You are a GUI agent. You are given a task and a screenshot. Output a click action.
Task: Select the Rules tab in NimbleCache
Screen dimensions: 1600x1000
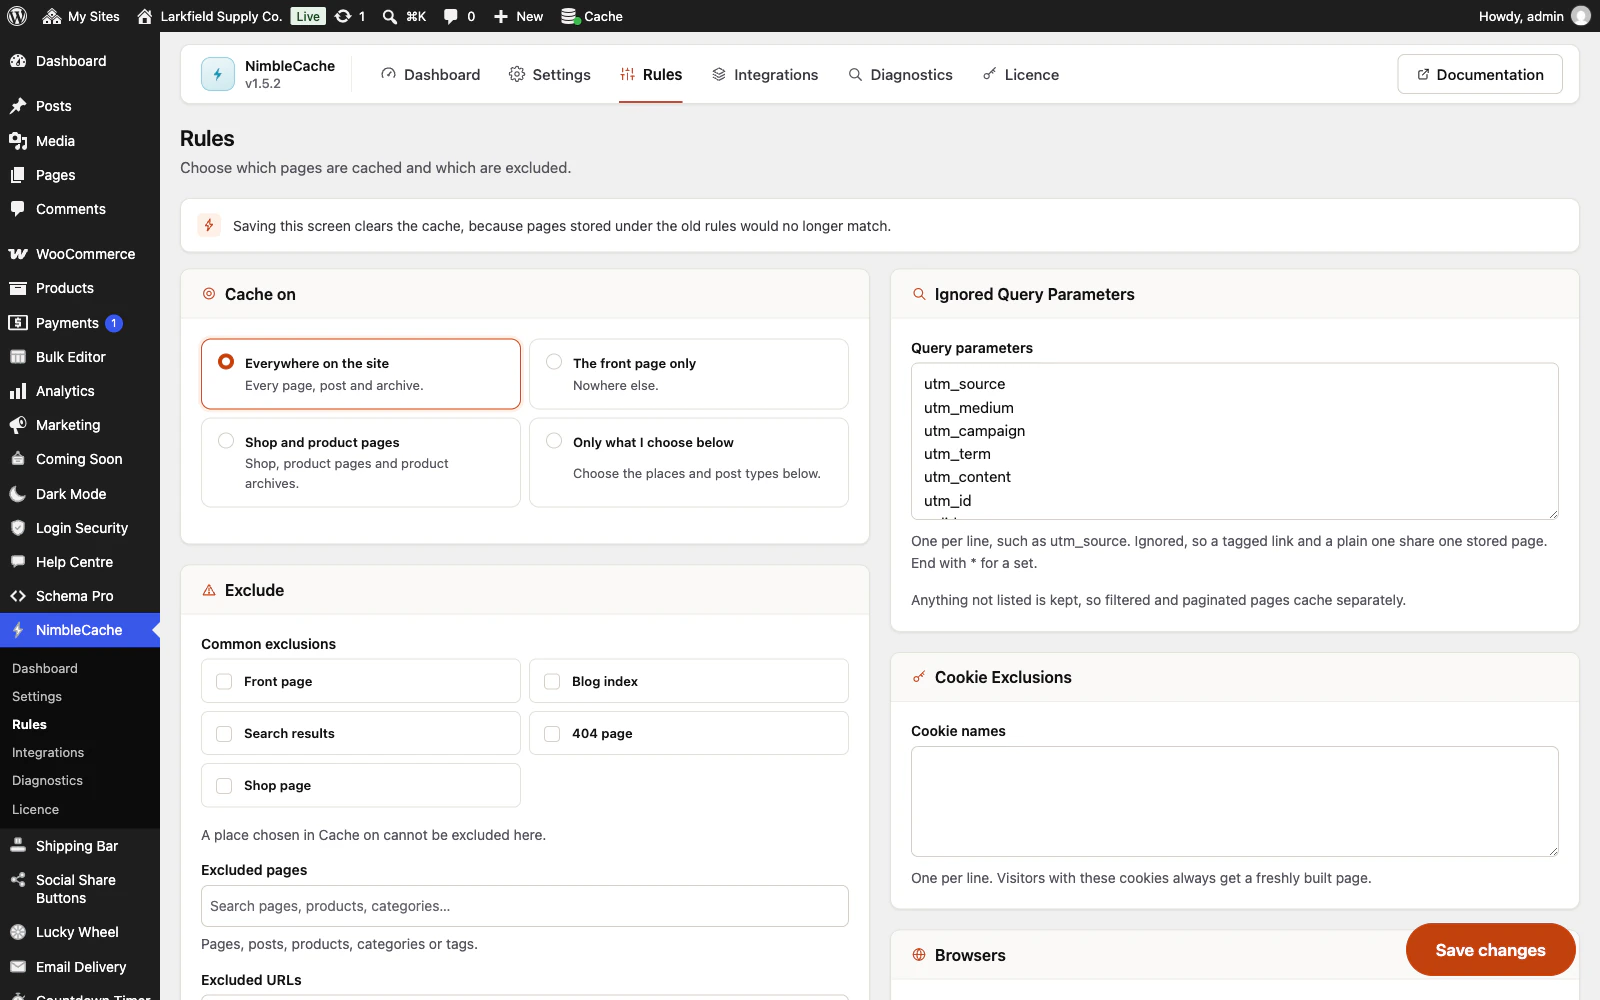(x=651, y=75)
